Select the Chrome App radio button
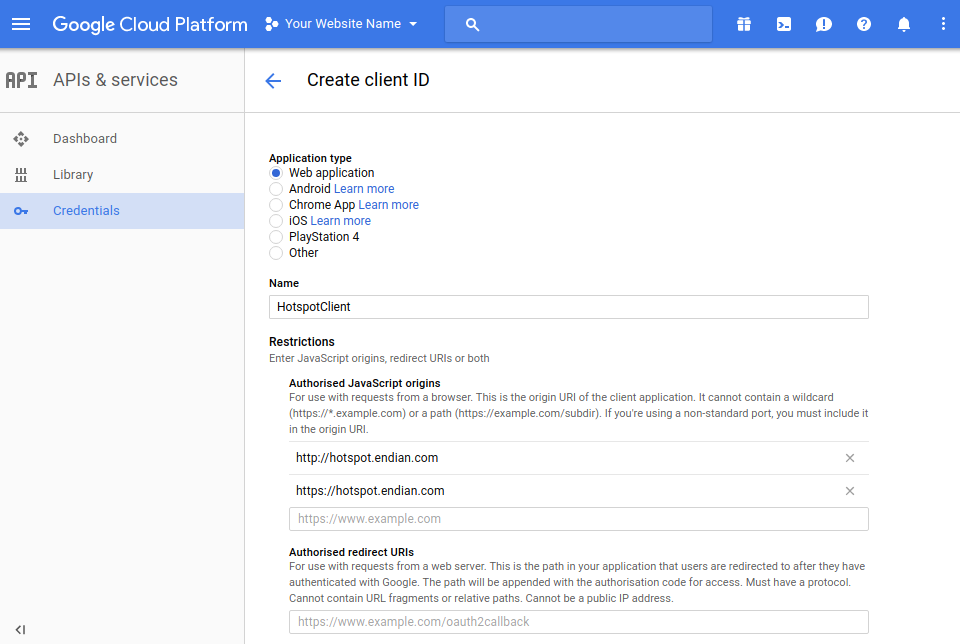This screenshot has height=644, width=960. (276, 204)
